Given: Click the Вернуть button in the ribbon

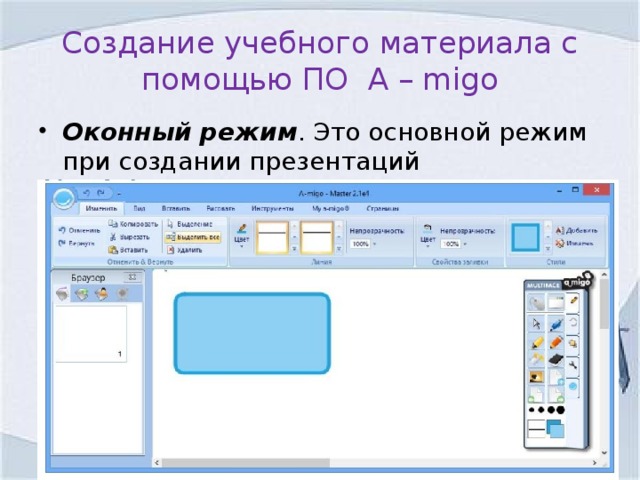Looking at the screenshot, I should click(x=76, y=244).
